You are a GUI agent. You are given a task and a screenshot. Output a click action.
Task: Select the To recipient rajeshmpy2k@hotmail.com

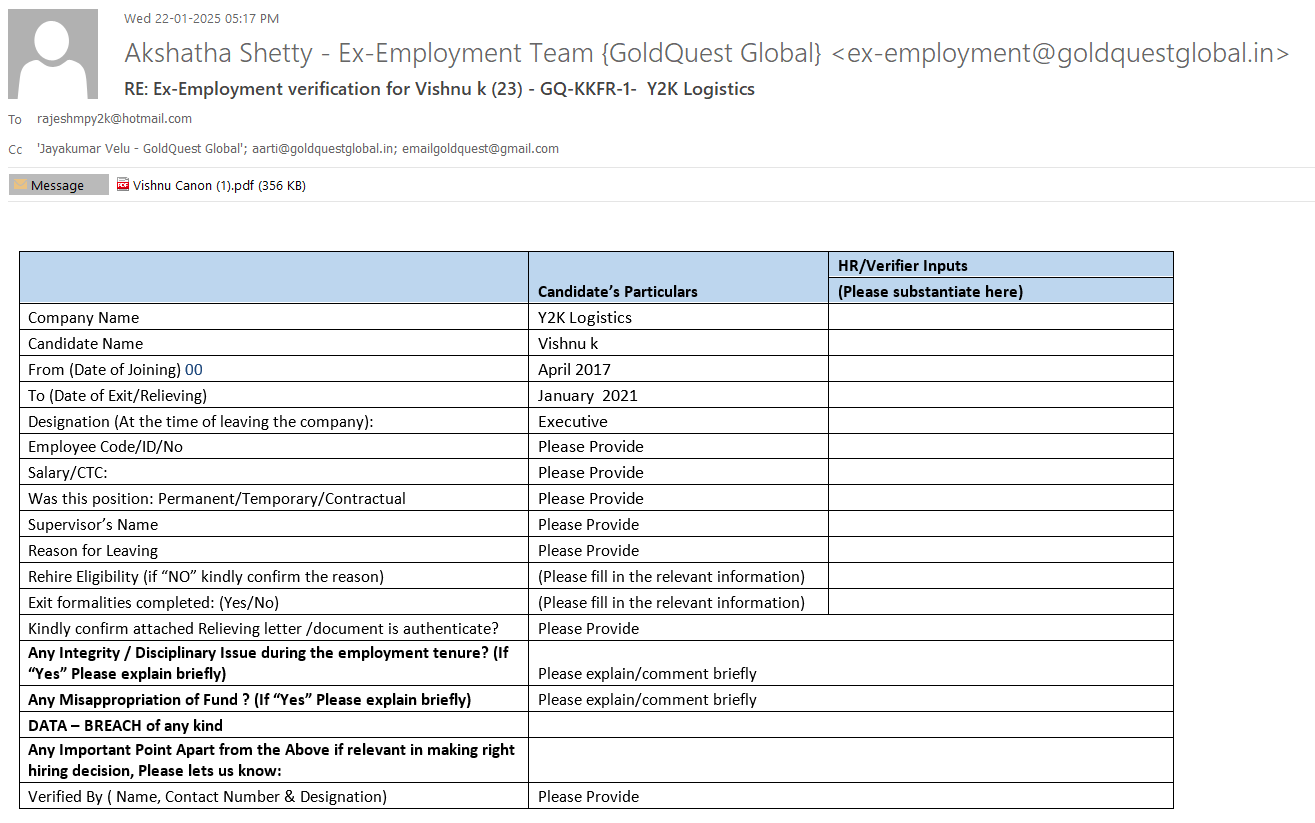pos(114,119)
